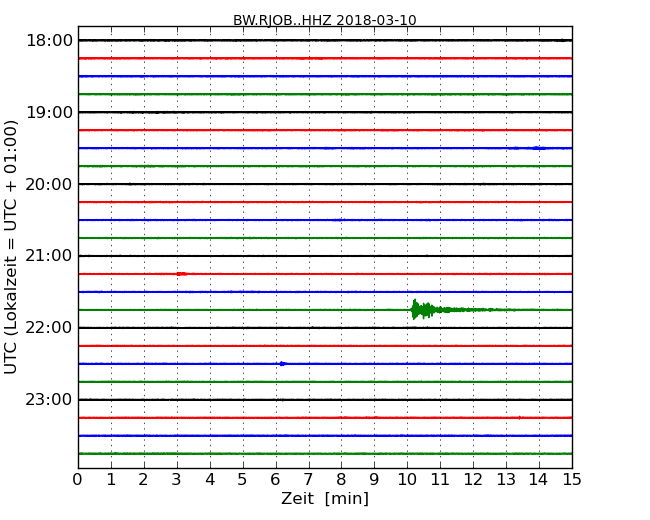The width and height of the screenshot is (650, 520).
Task: Click the y-axis label UTC (Lokalzeit = UTC + 01:00)
Action: [x=11, y=247]
